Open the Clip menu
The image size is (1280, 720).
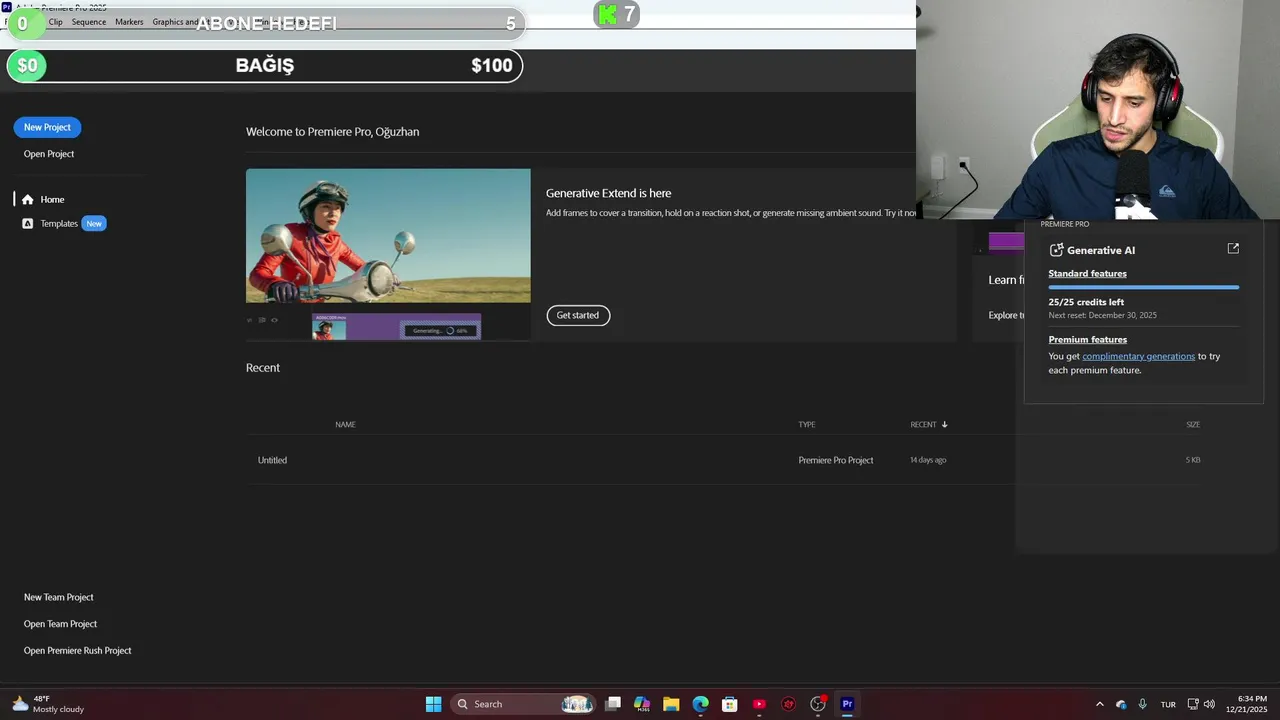[55, 22]
